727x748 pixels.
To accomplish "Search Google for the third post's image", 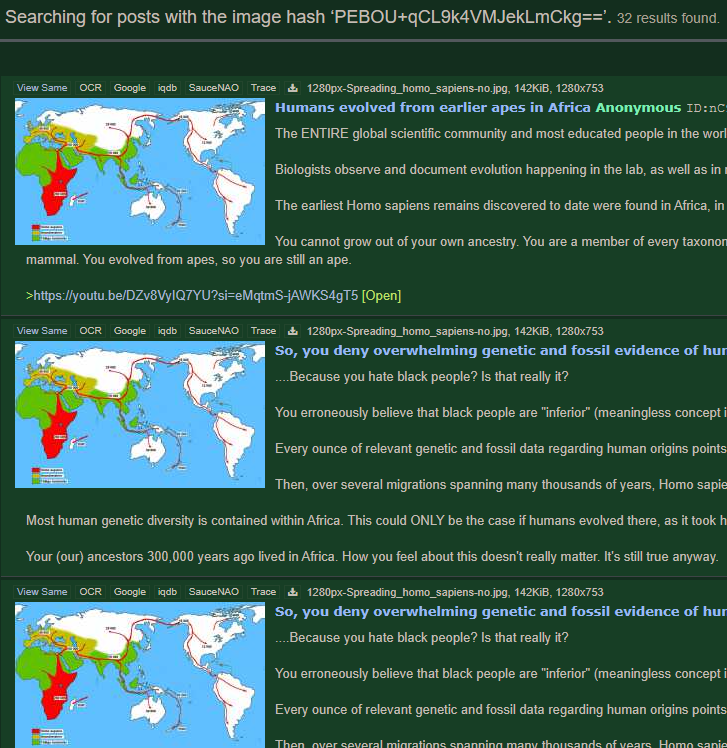I will (x=130, y=592).
